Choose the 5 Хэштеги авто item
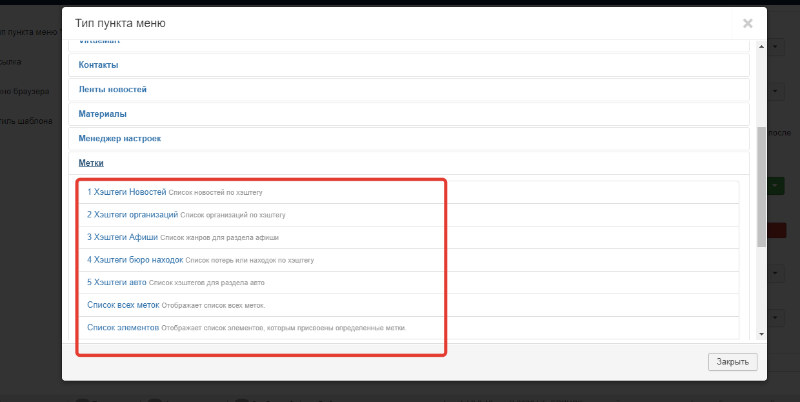The image size is (800, 402). click(116, 282)
